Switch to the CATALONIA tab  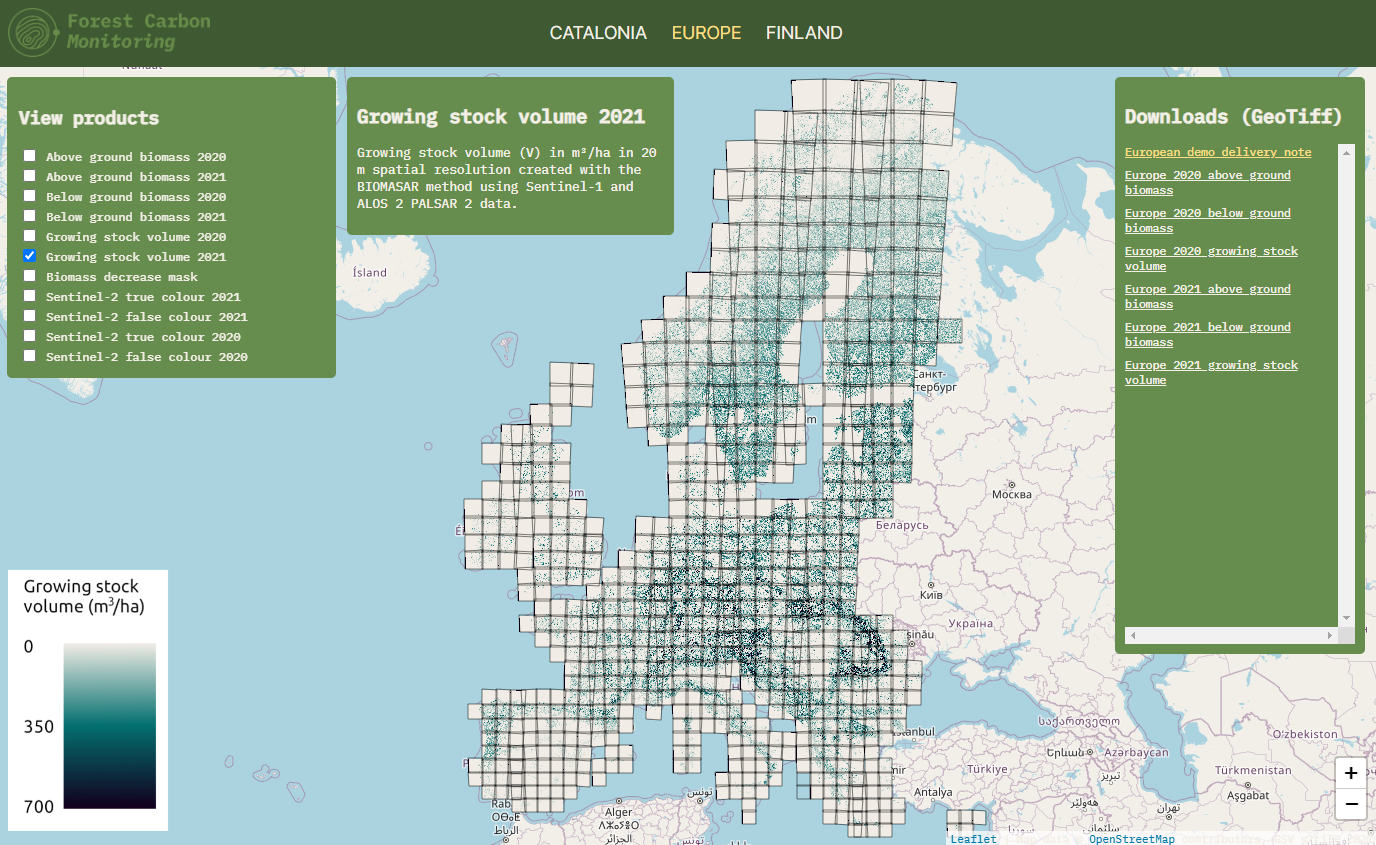point(598,32)
